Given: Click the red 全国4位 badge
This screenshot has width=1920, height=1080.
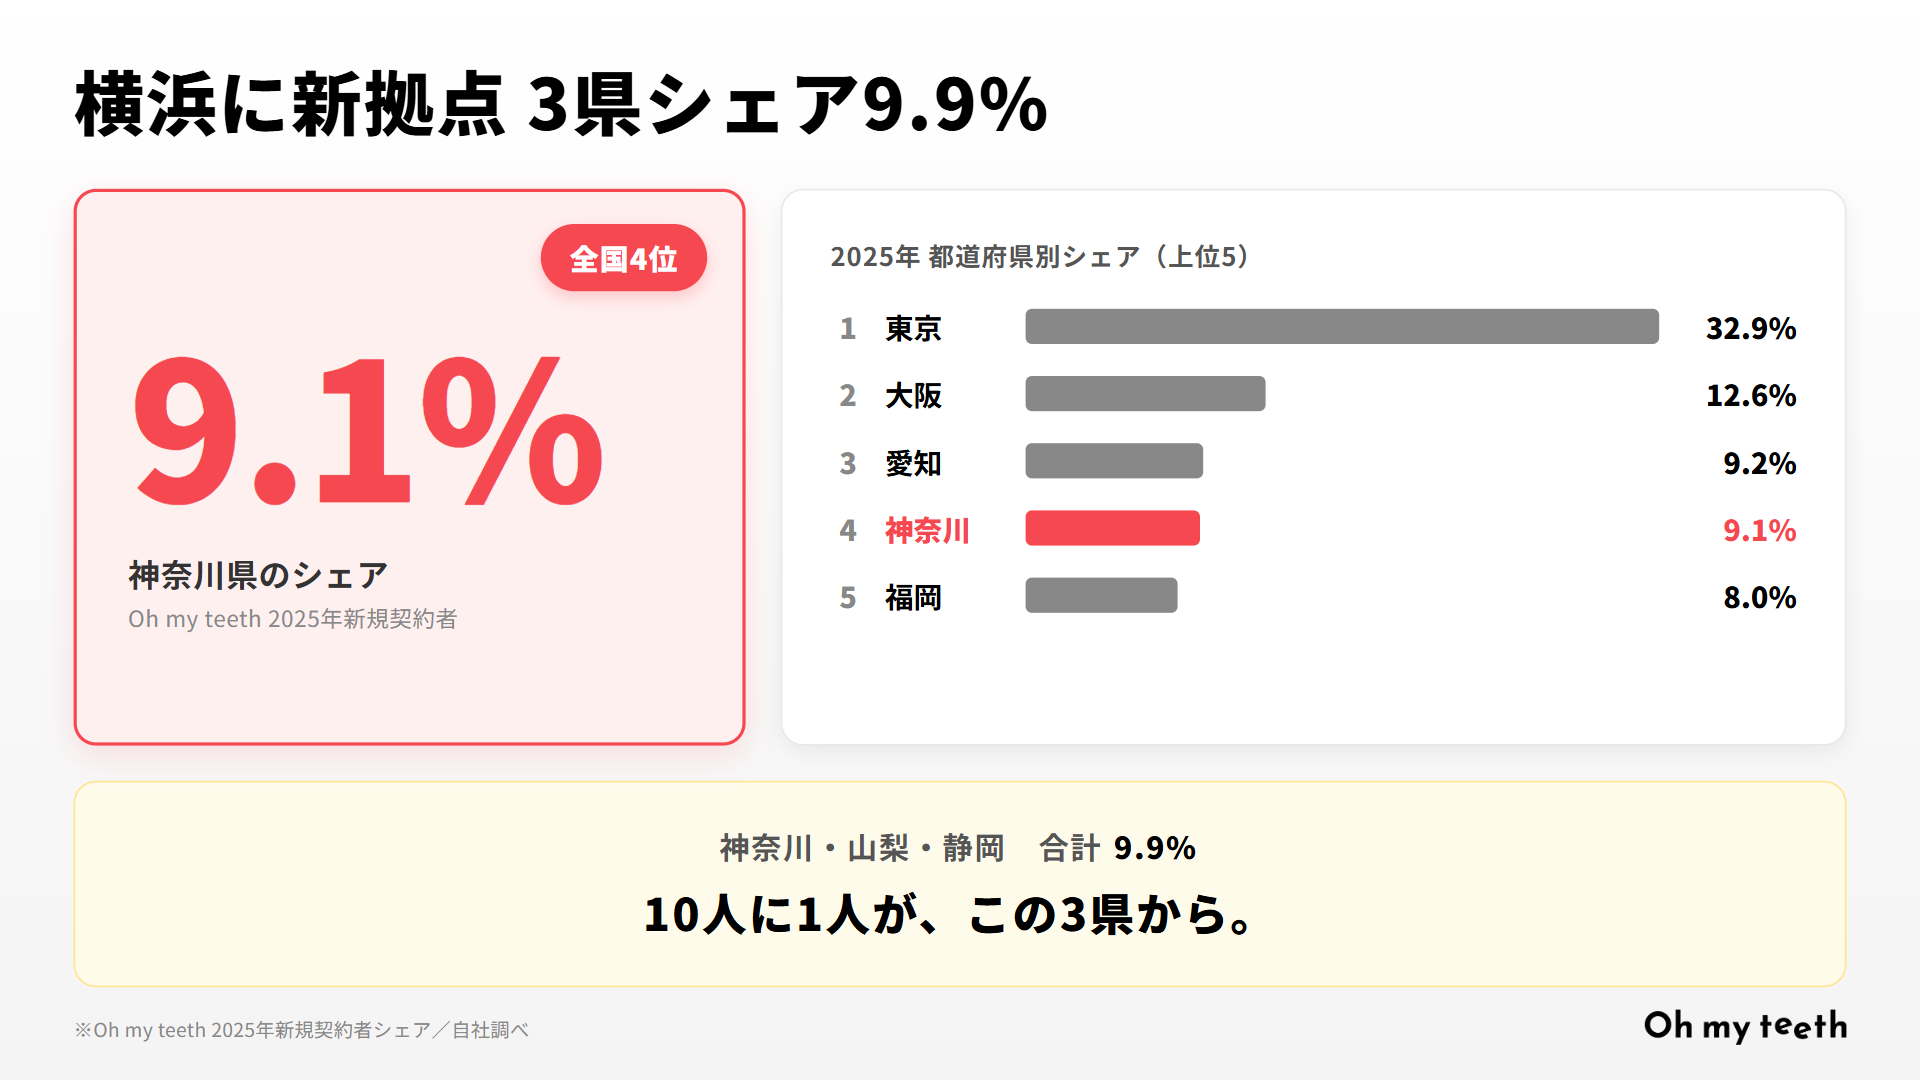Looking at the screenshot, I should click(624, 259).
